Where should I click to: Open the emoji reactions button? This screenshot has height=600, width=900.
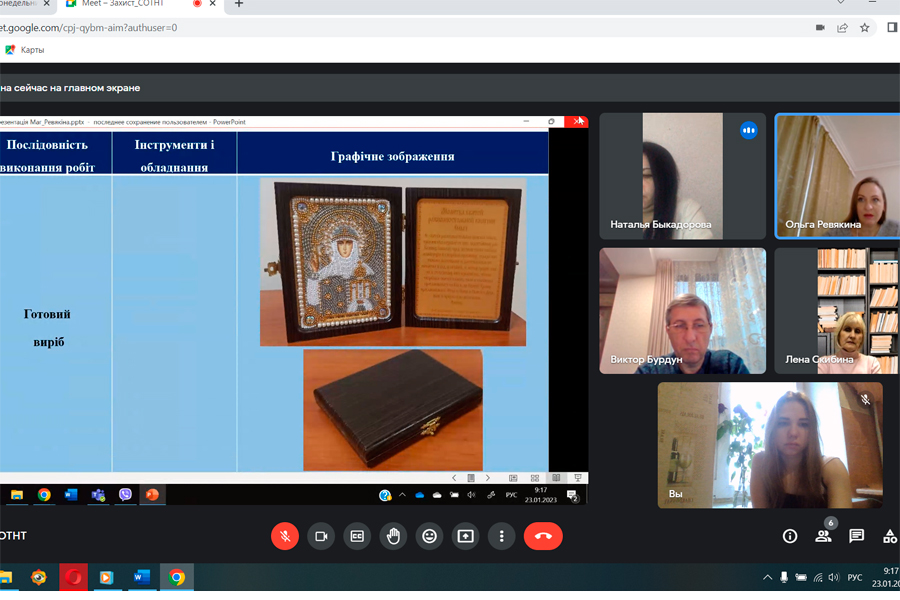pyautogui.click(x=429, y=536)
